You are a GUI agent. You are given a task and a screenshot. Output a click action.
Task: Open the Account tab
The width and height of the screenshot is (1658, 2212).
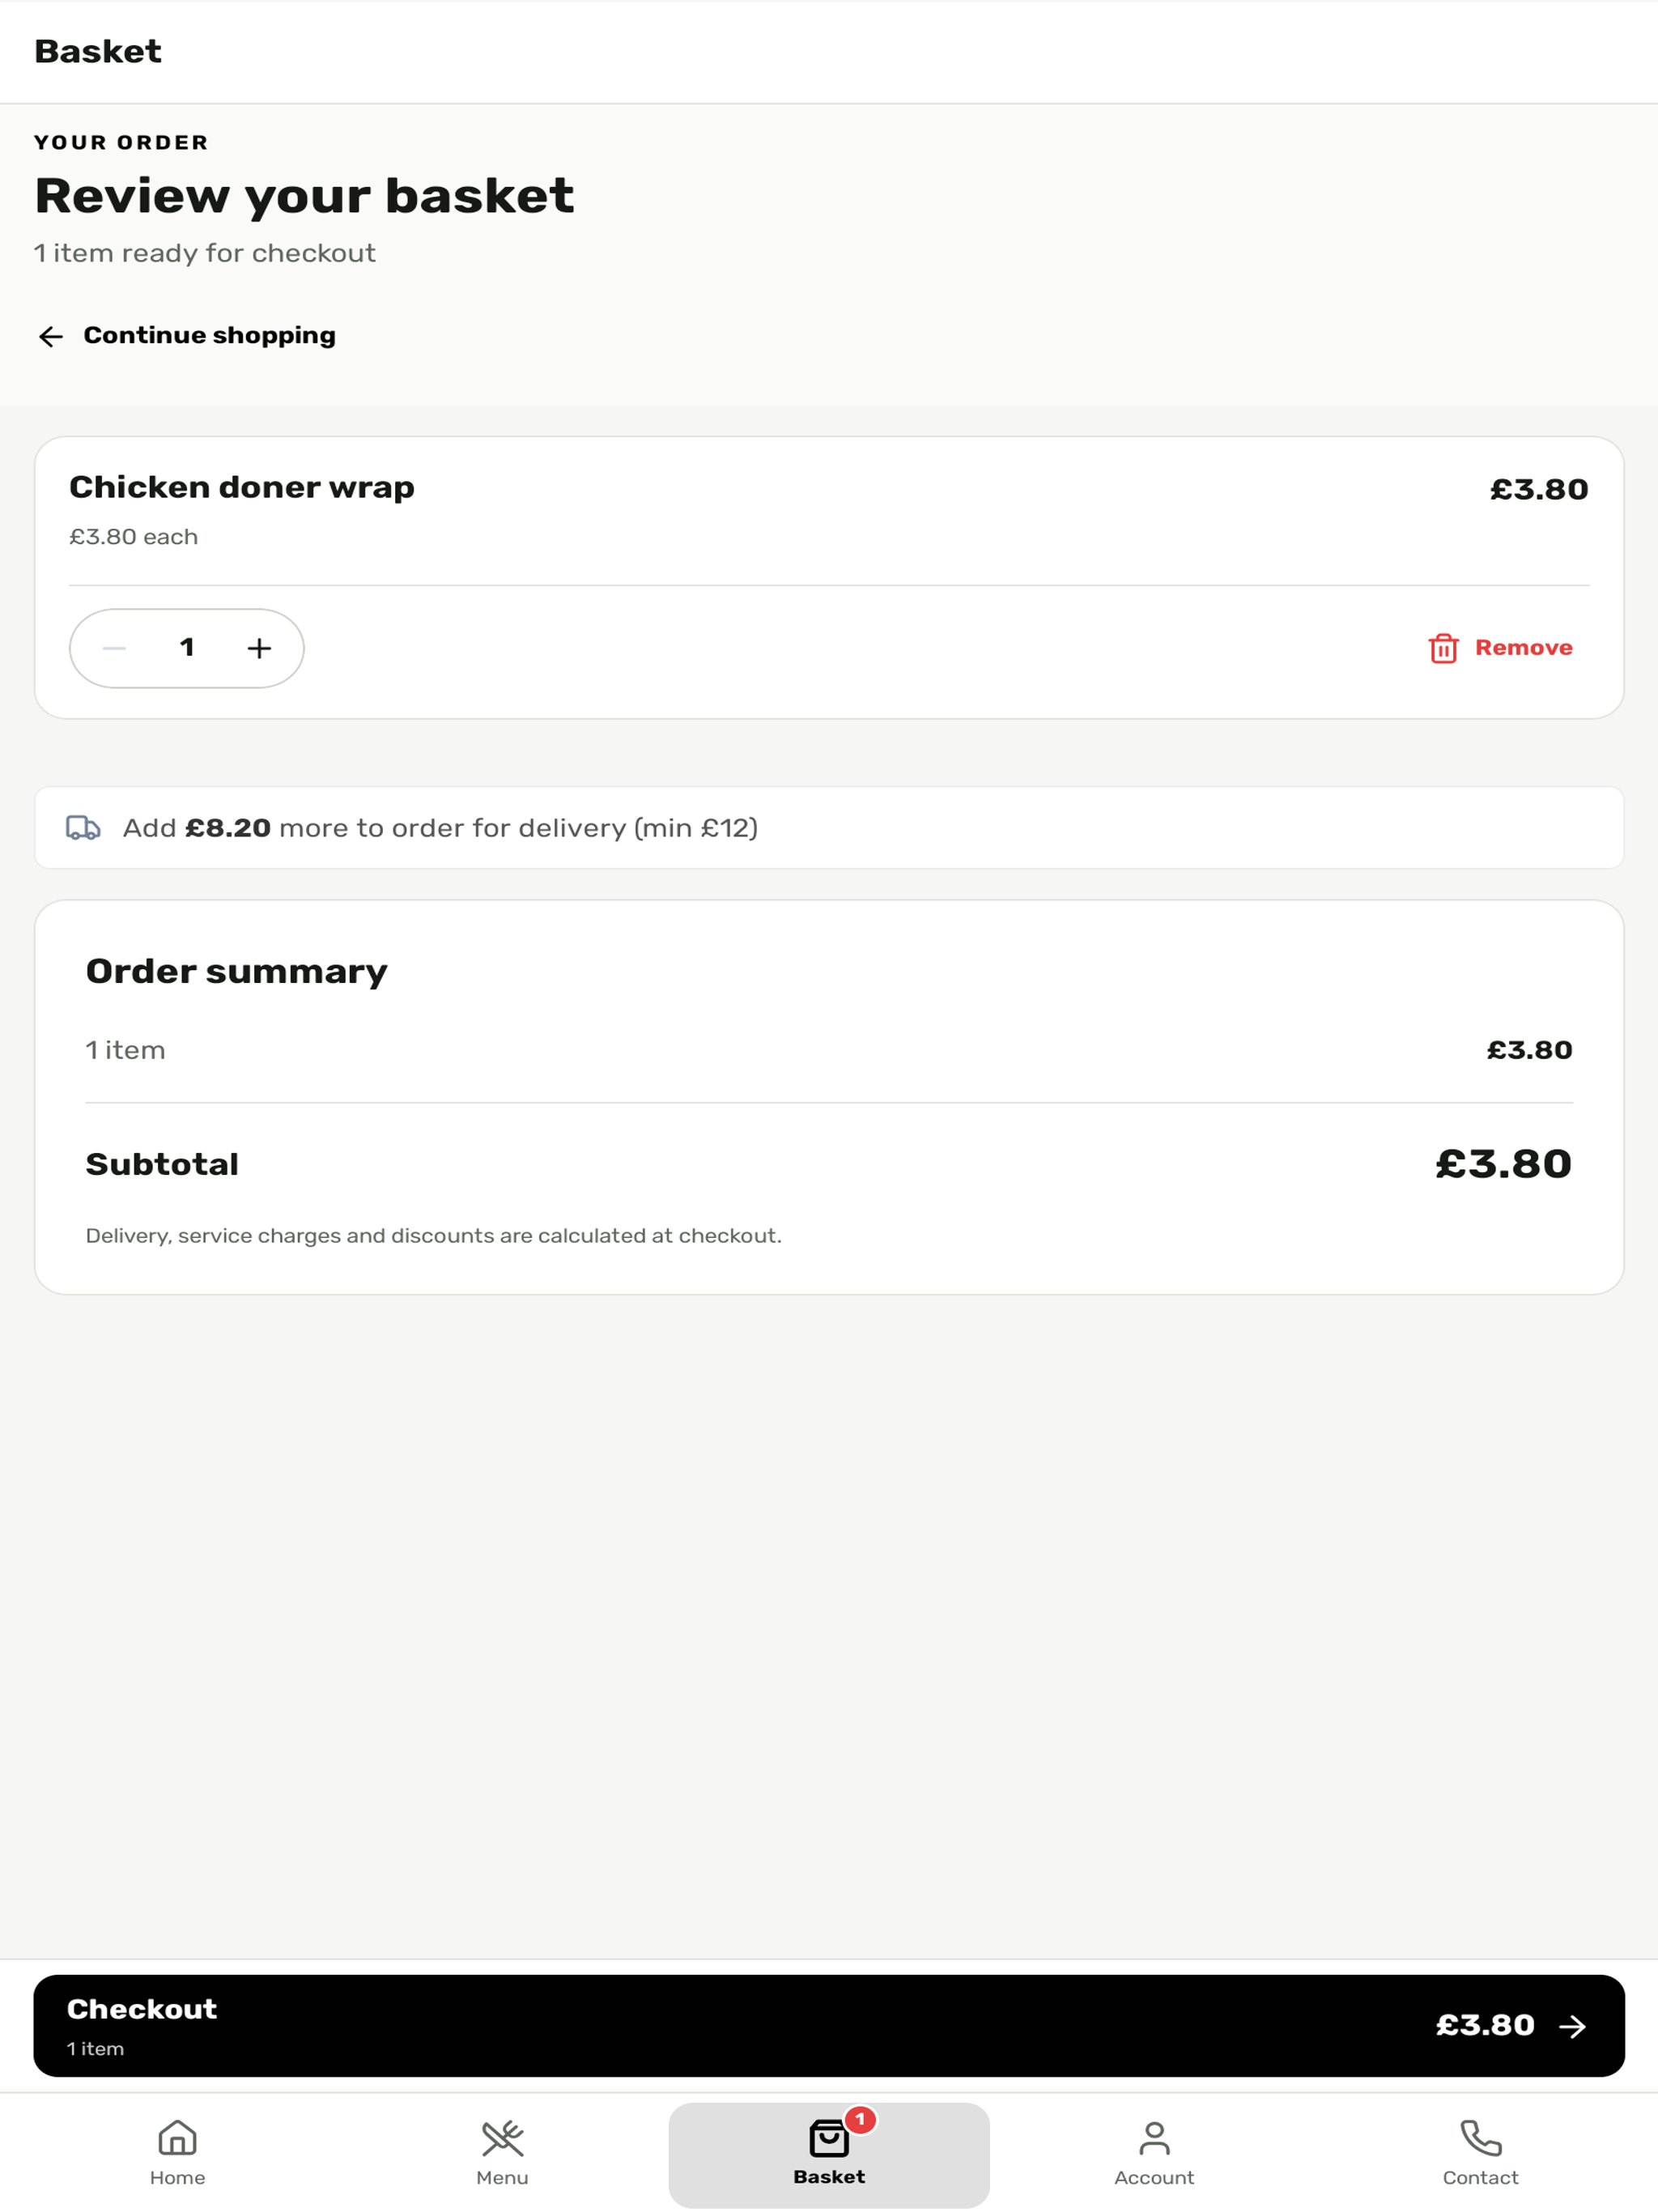tap(1154, 2154)
